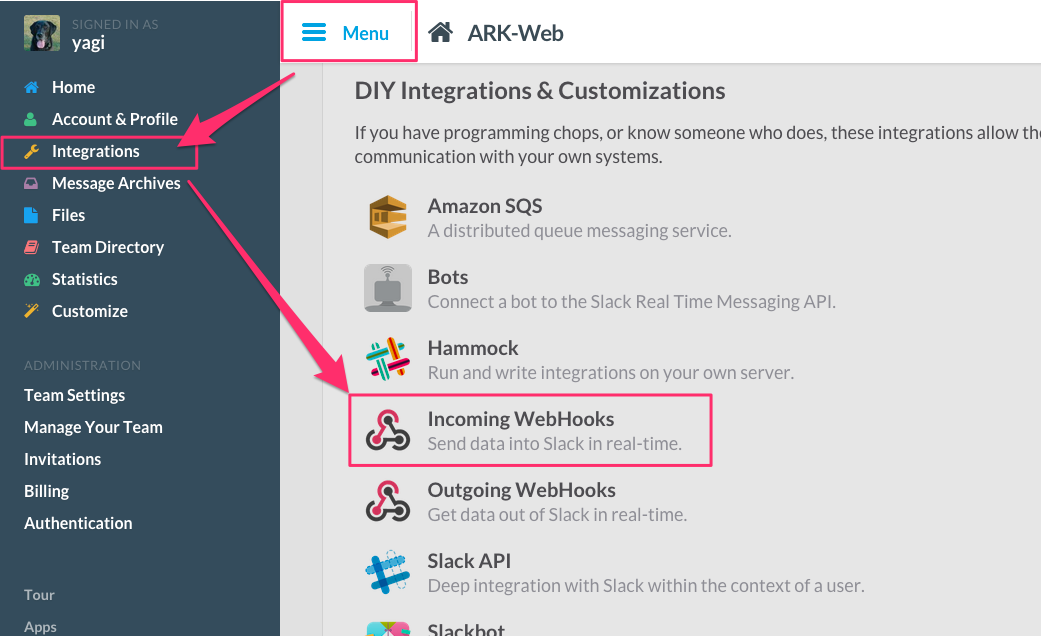Screen dimensions: 1041x636
Task: Open Team Settings under Administration
Action: pyautogui.click(x=74, y=395)
